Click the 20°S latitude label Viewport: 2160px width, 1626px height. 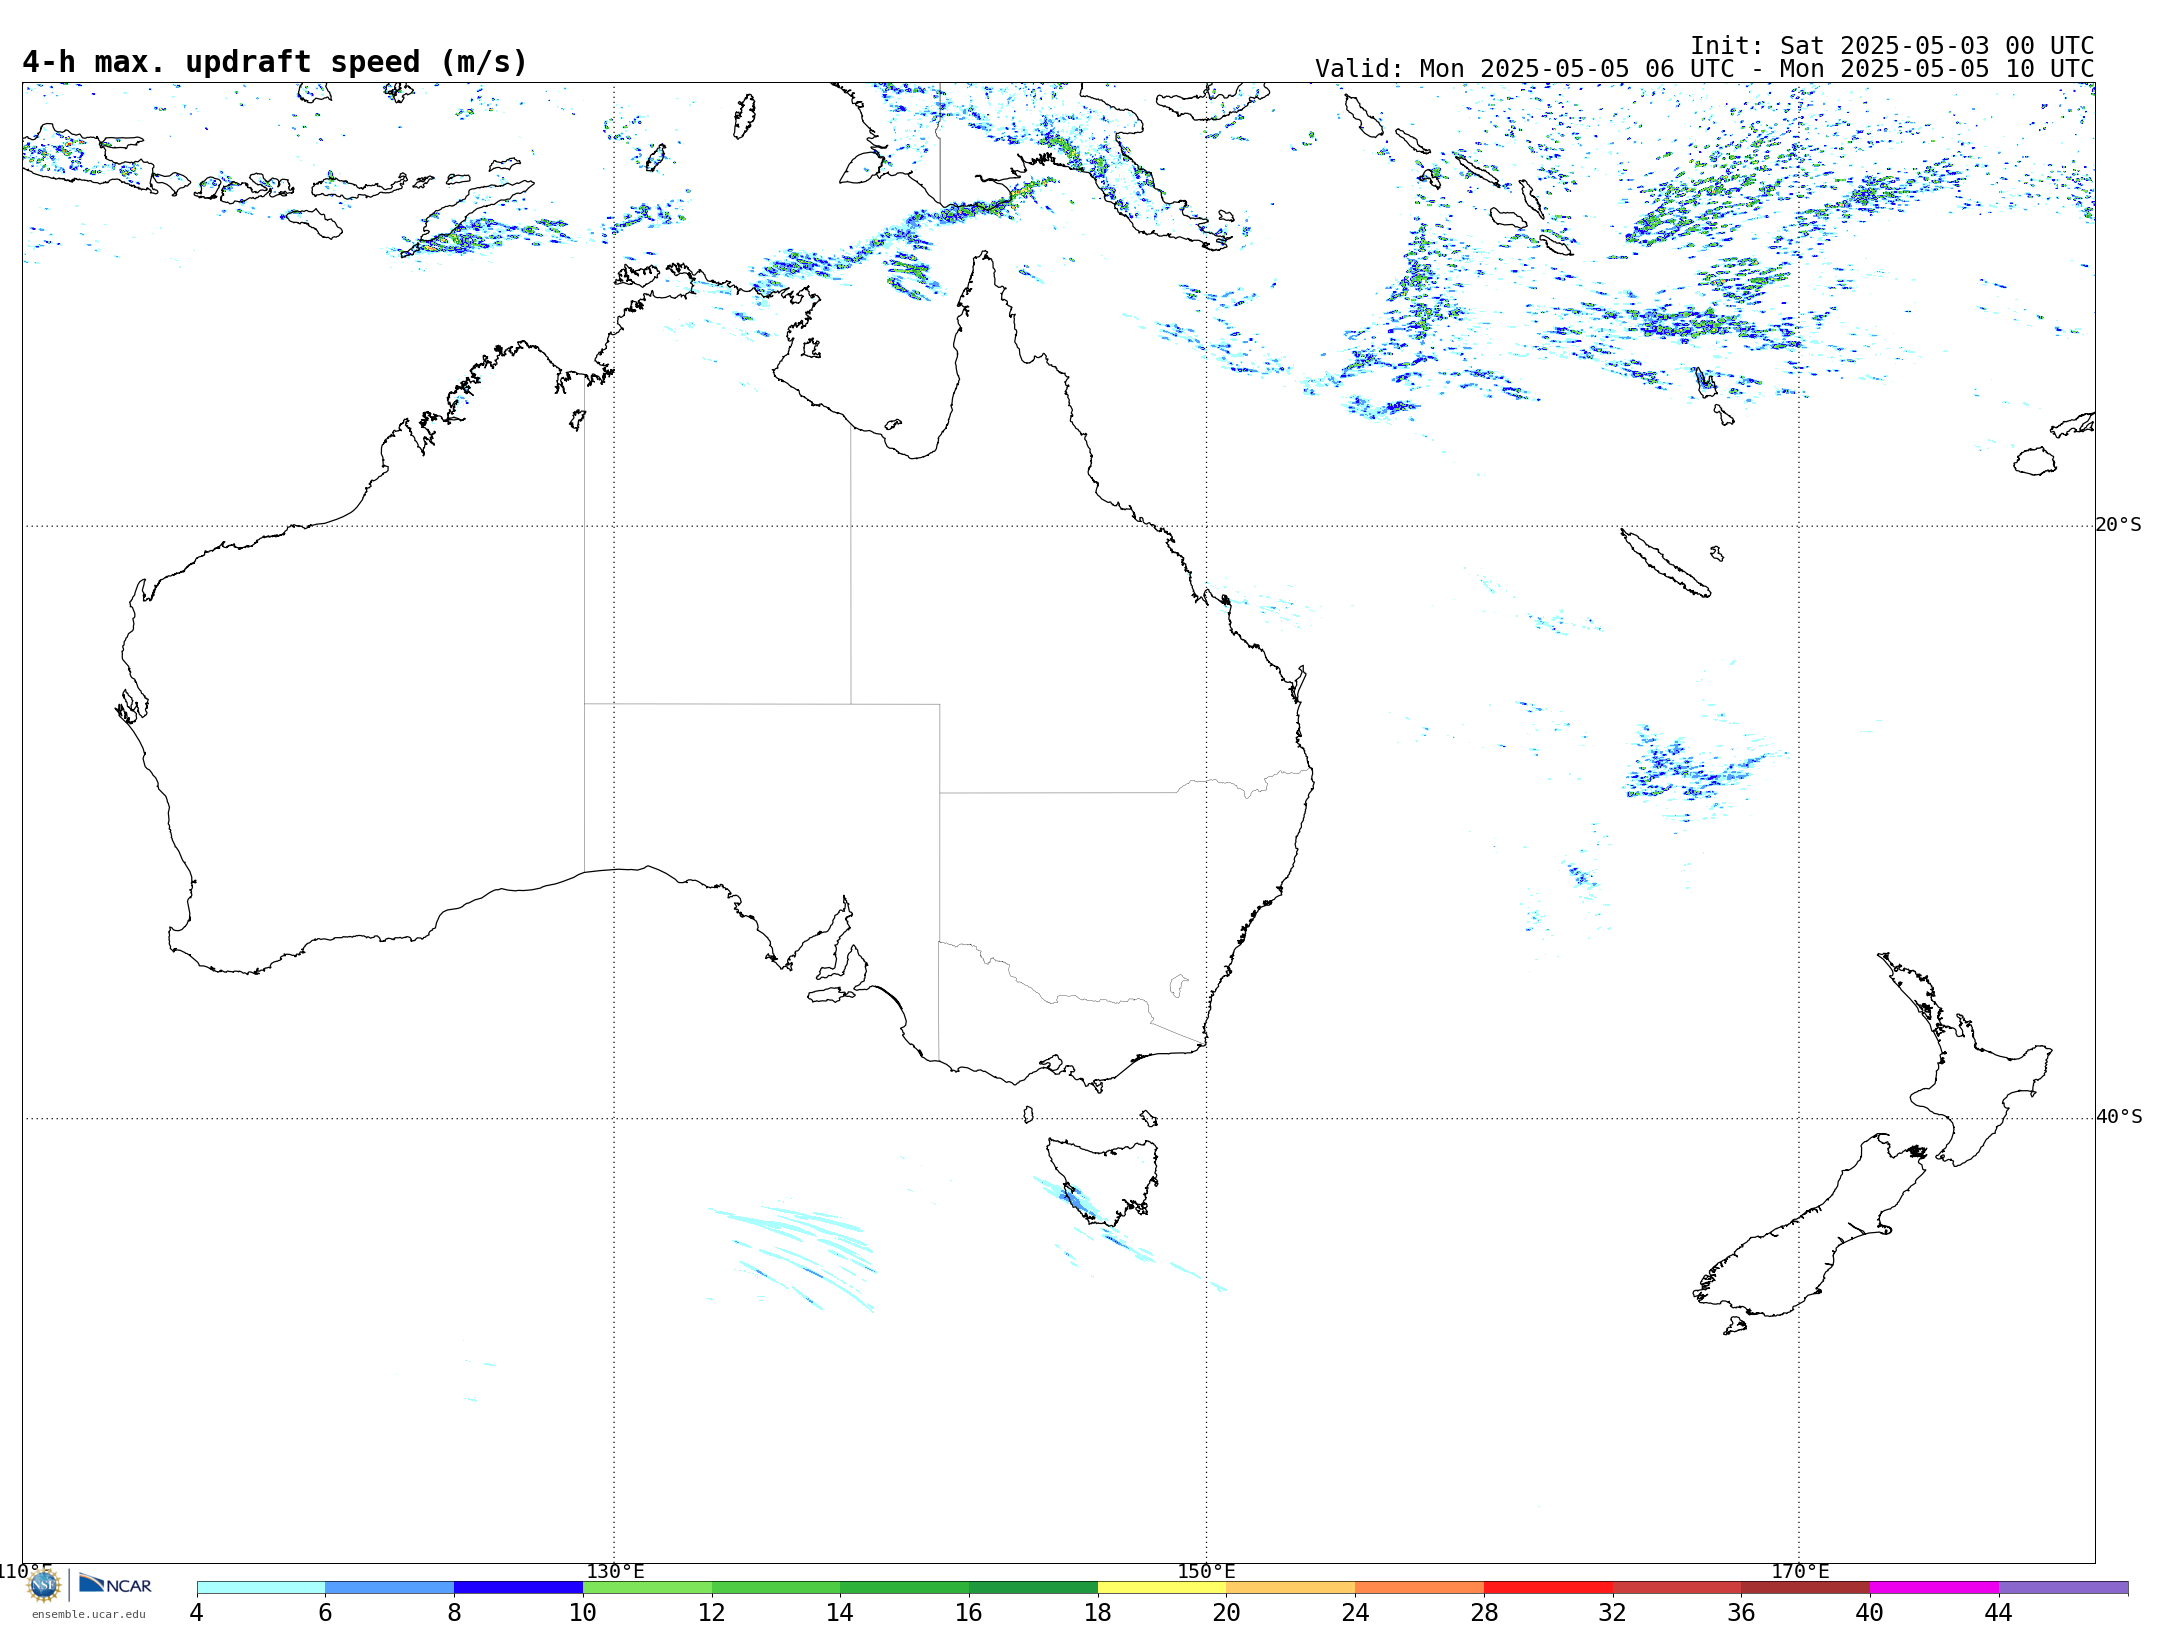coord(2119,525)
